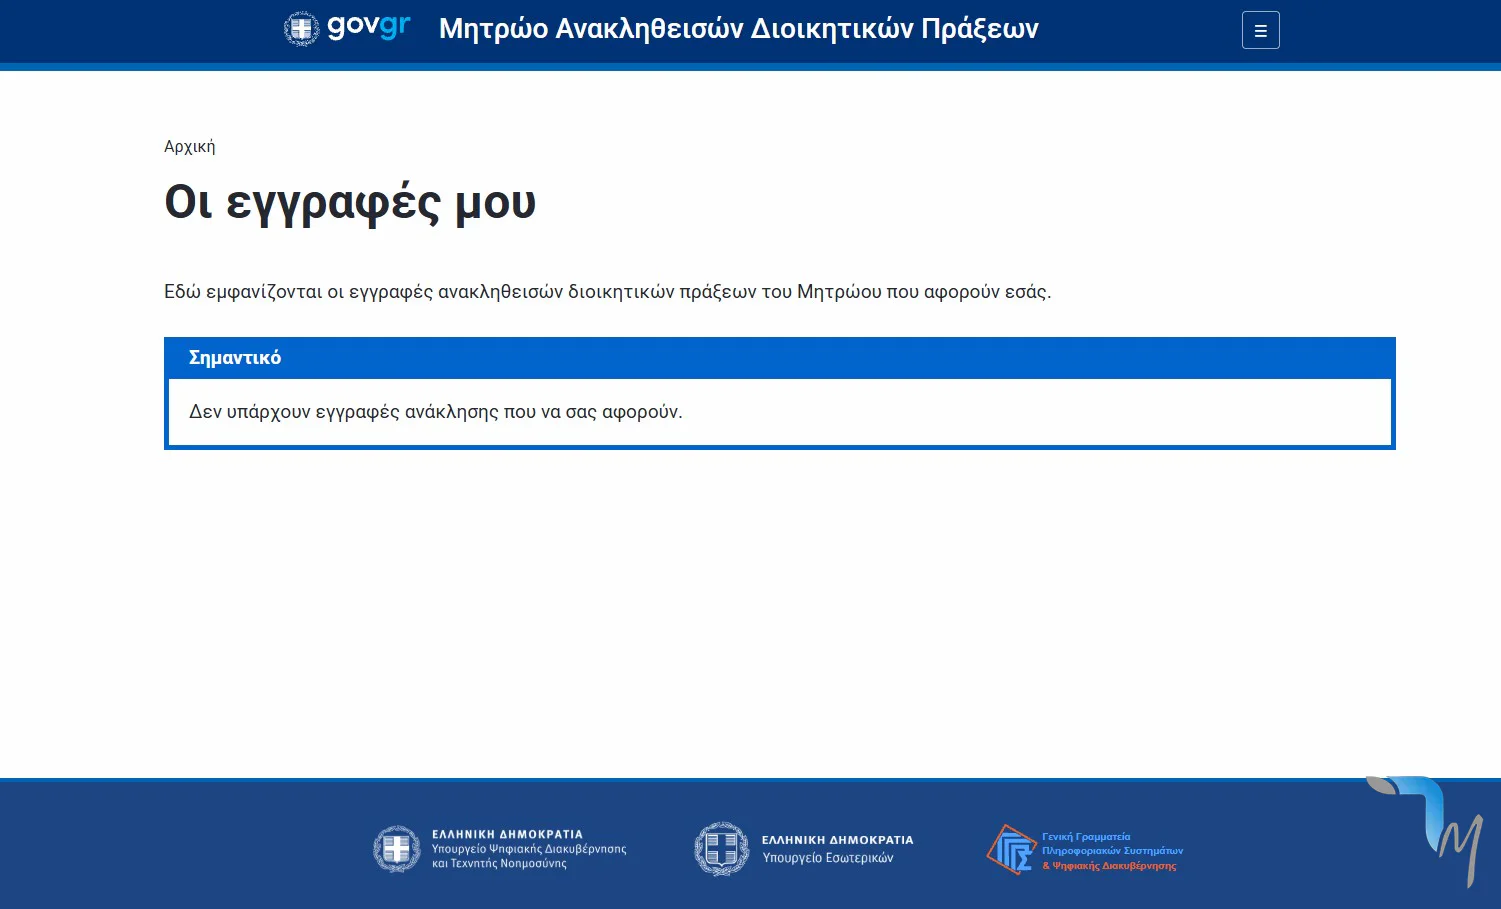Screen dimensions: 1501x909
Task: Go to the Αρχική breadcrumb
Action: click(x=190, y=146)
